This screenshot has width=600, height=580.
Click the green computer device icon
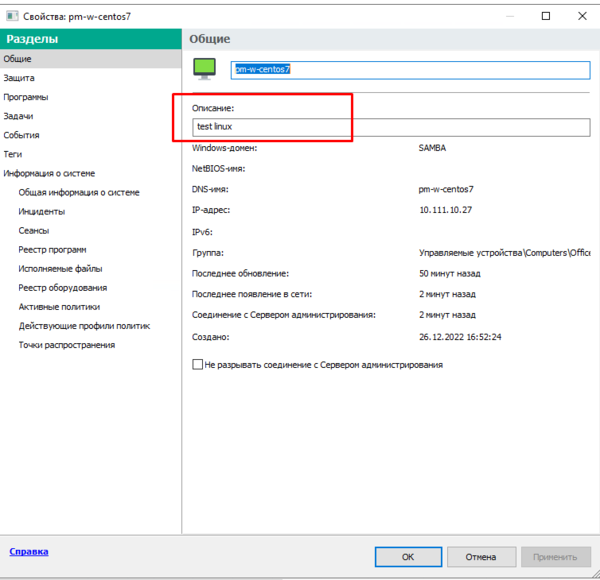point(204,69)
